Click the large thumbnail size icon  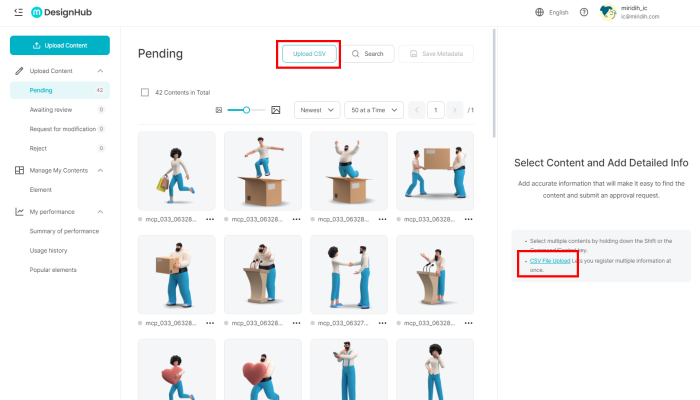[276, 109]
